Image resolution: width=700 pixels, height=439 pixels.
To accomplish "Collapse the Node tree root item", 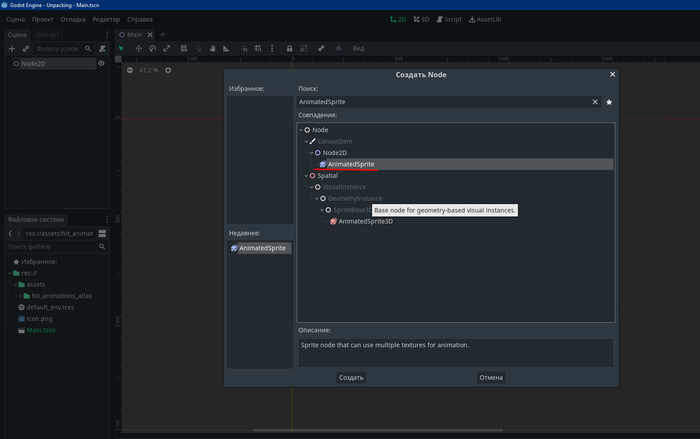I will pyautogui.click(x=302, y=130).
